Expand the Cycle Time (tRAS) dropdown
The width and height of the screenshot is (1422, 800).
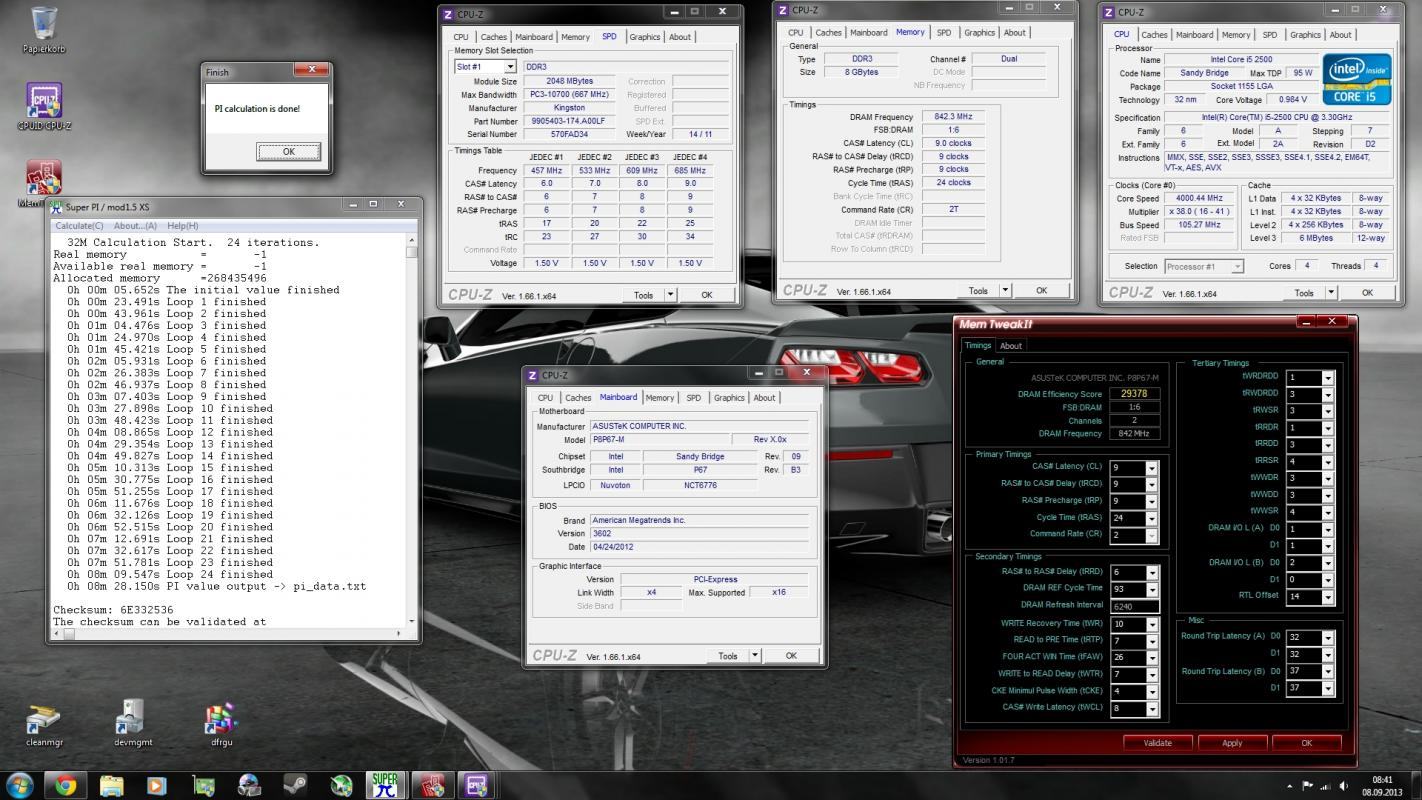click(1151, 519)
